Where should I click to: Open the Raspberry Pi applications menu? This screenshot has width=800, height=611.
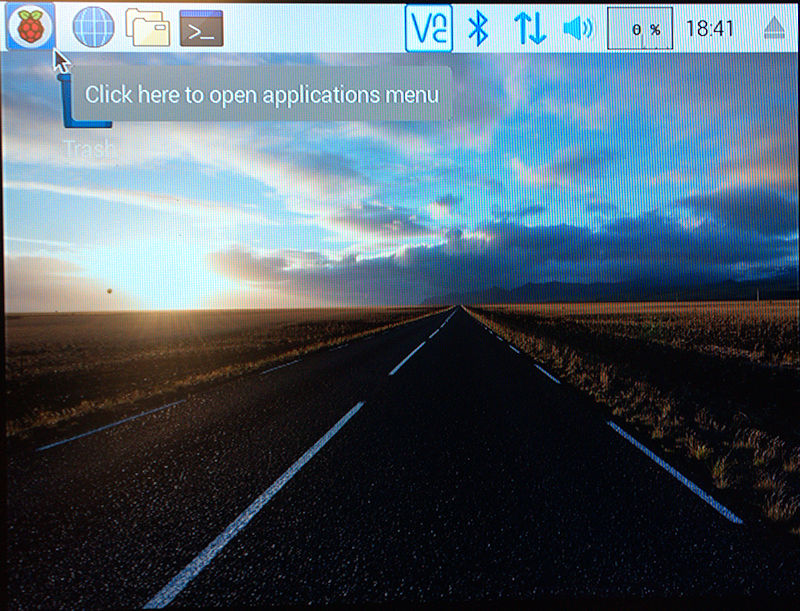31,27
